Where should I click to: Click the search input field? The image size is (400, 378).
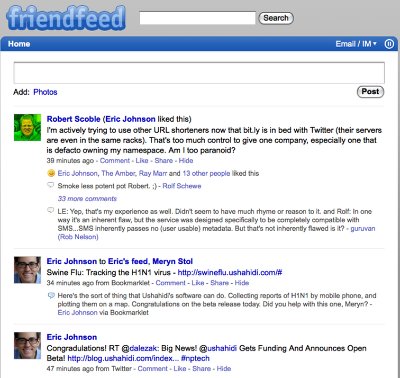tap(198, 18)
